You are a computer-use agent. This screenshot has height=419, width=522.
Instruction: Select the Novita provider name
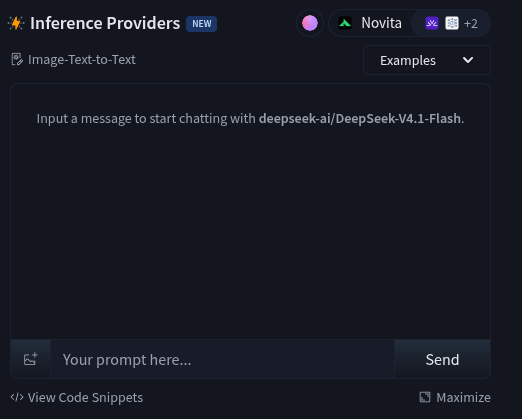click(x=381, y=23)
